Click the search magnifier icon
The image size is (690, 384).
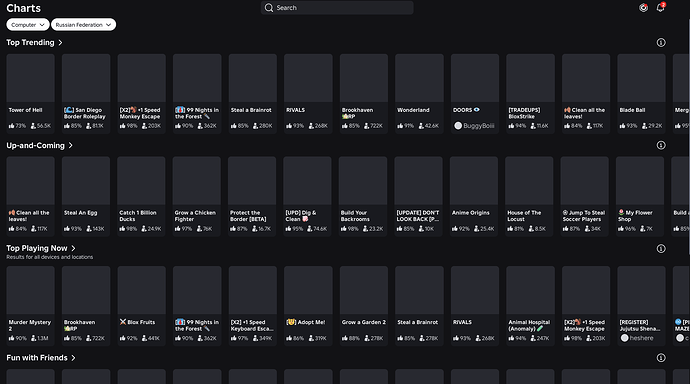coord(269,7)
